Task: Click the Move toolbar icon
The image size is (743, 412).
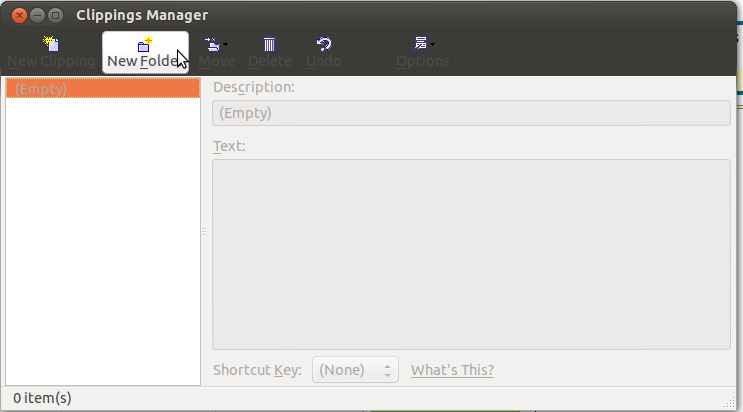Action: coord(212,44)
